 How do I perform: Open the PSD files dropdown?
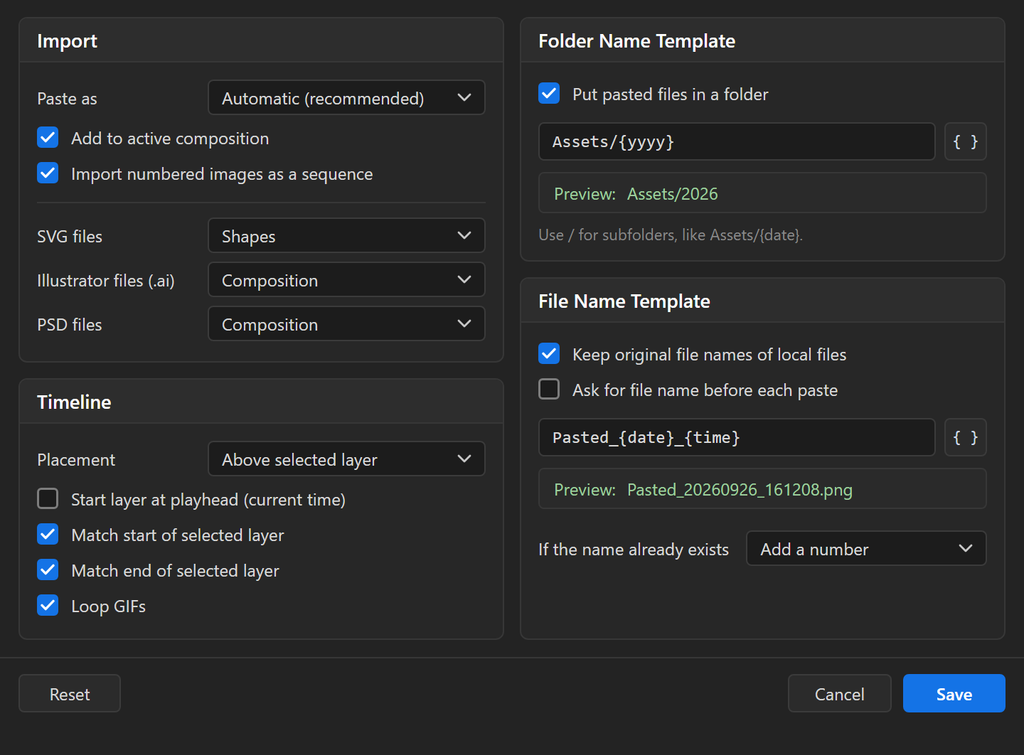click(x=346, y=324)
